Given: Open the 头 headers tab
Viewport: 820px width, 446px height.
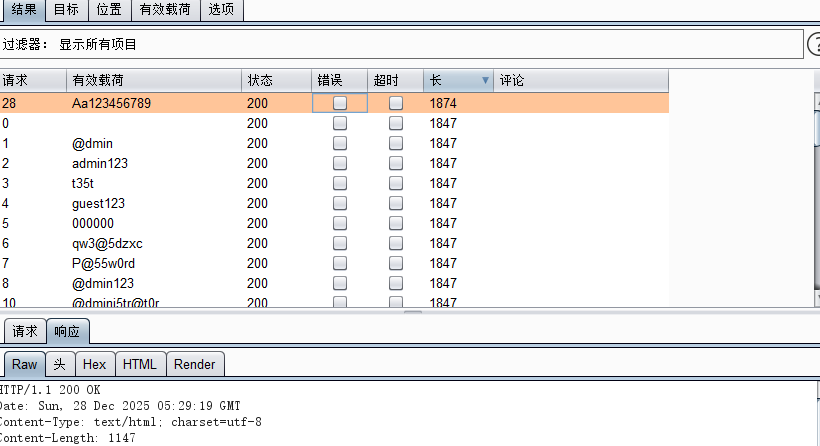Looking at the screenshot, I should (59, 364).
